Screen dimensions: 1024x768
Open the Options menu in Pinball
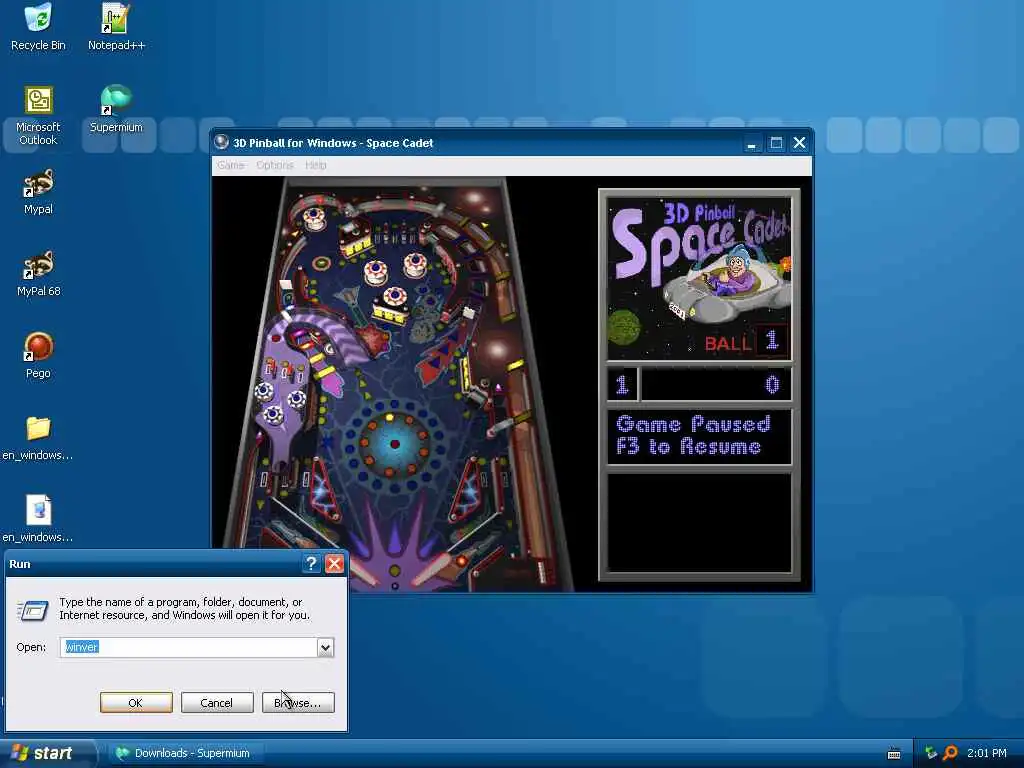point(275,165)
